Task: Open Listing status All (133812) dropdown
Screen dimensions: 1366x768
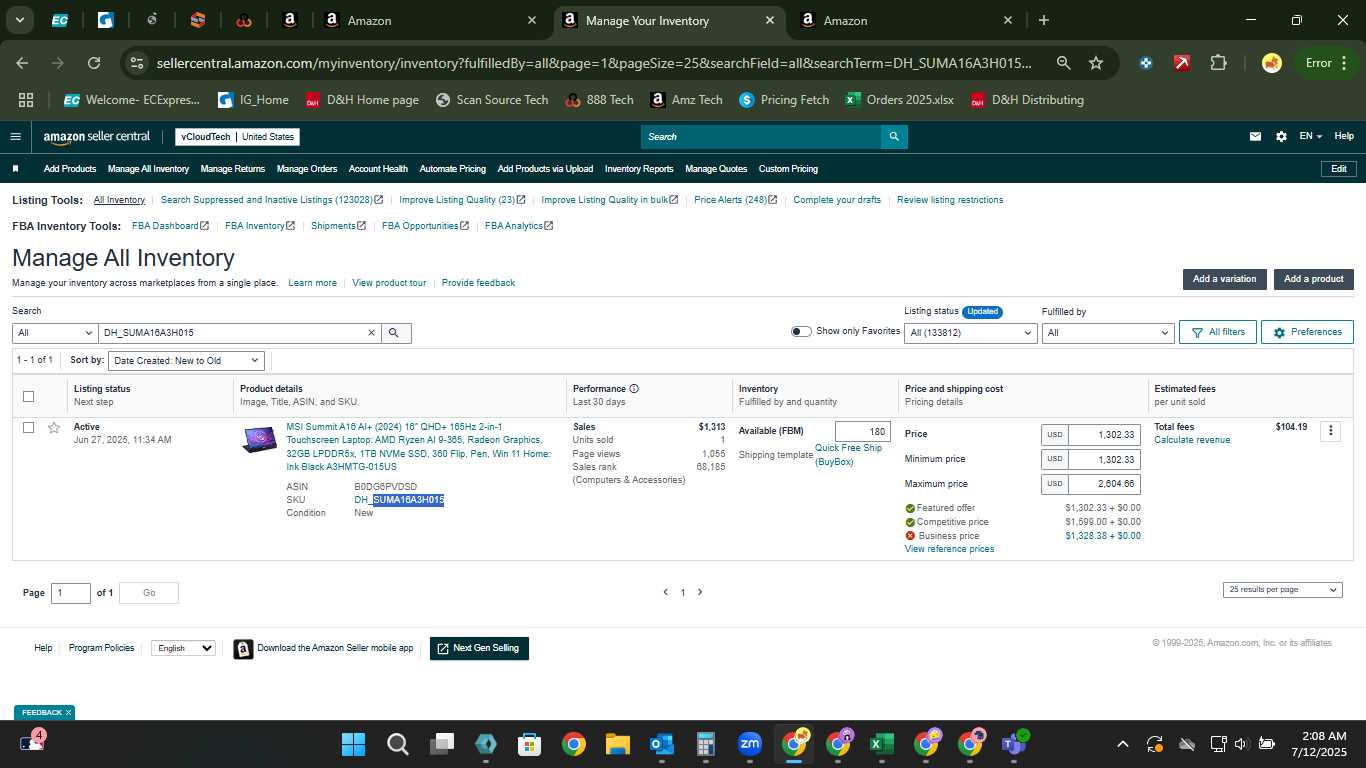Action: click(x=970, y=333)
